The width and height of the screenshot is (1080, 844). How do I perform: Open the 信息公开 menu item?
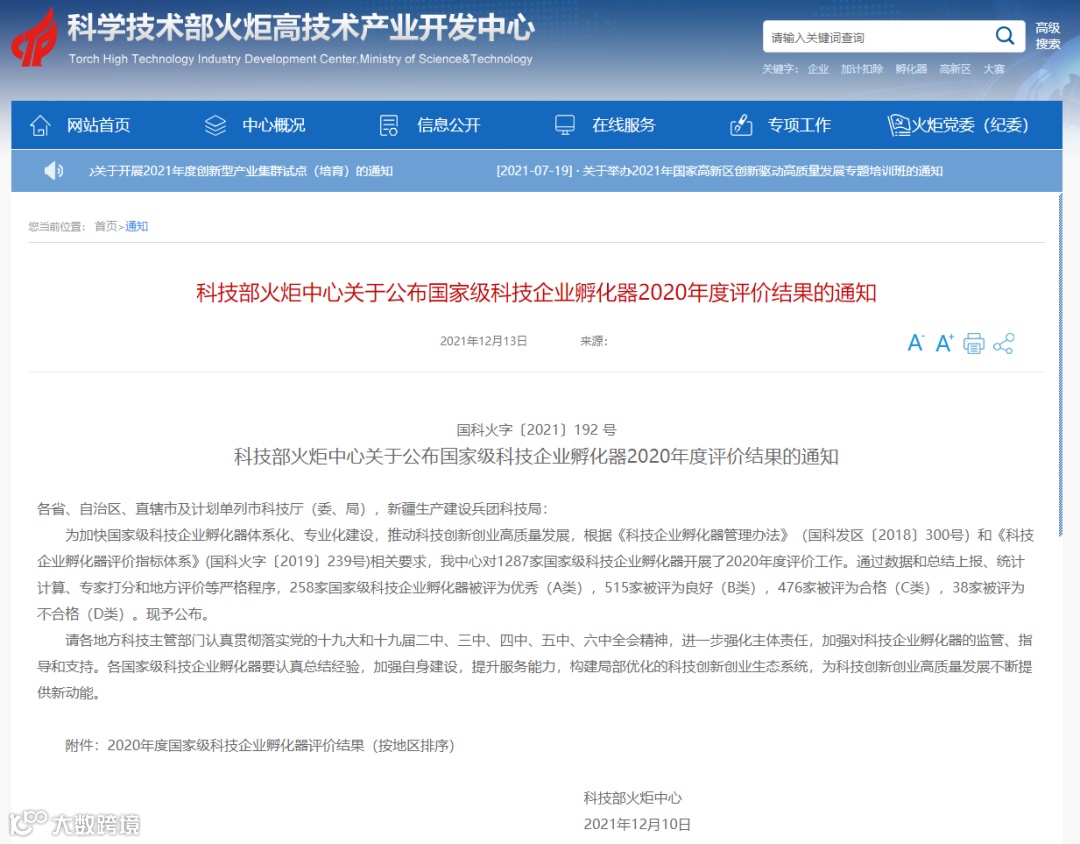pyautogui.click(x=448, y=125)
